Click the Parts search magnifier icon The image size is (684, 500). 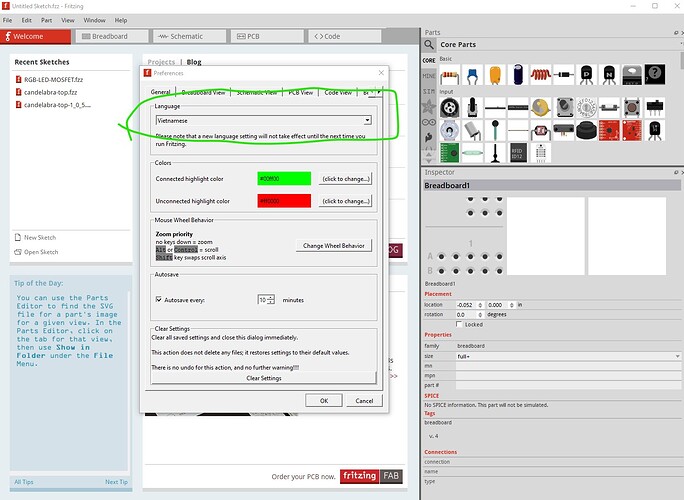(429, 45)
